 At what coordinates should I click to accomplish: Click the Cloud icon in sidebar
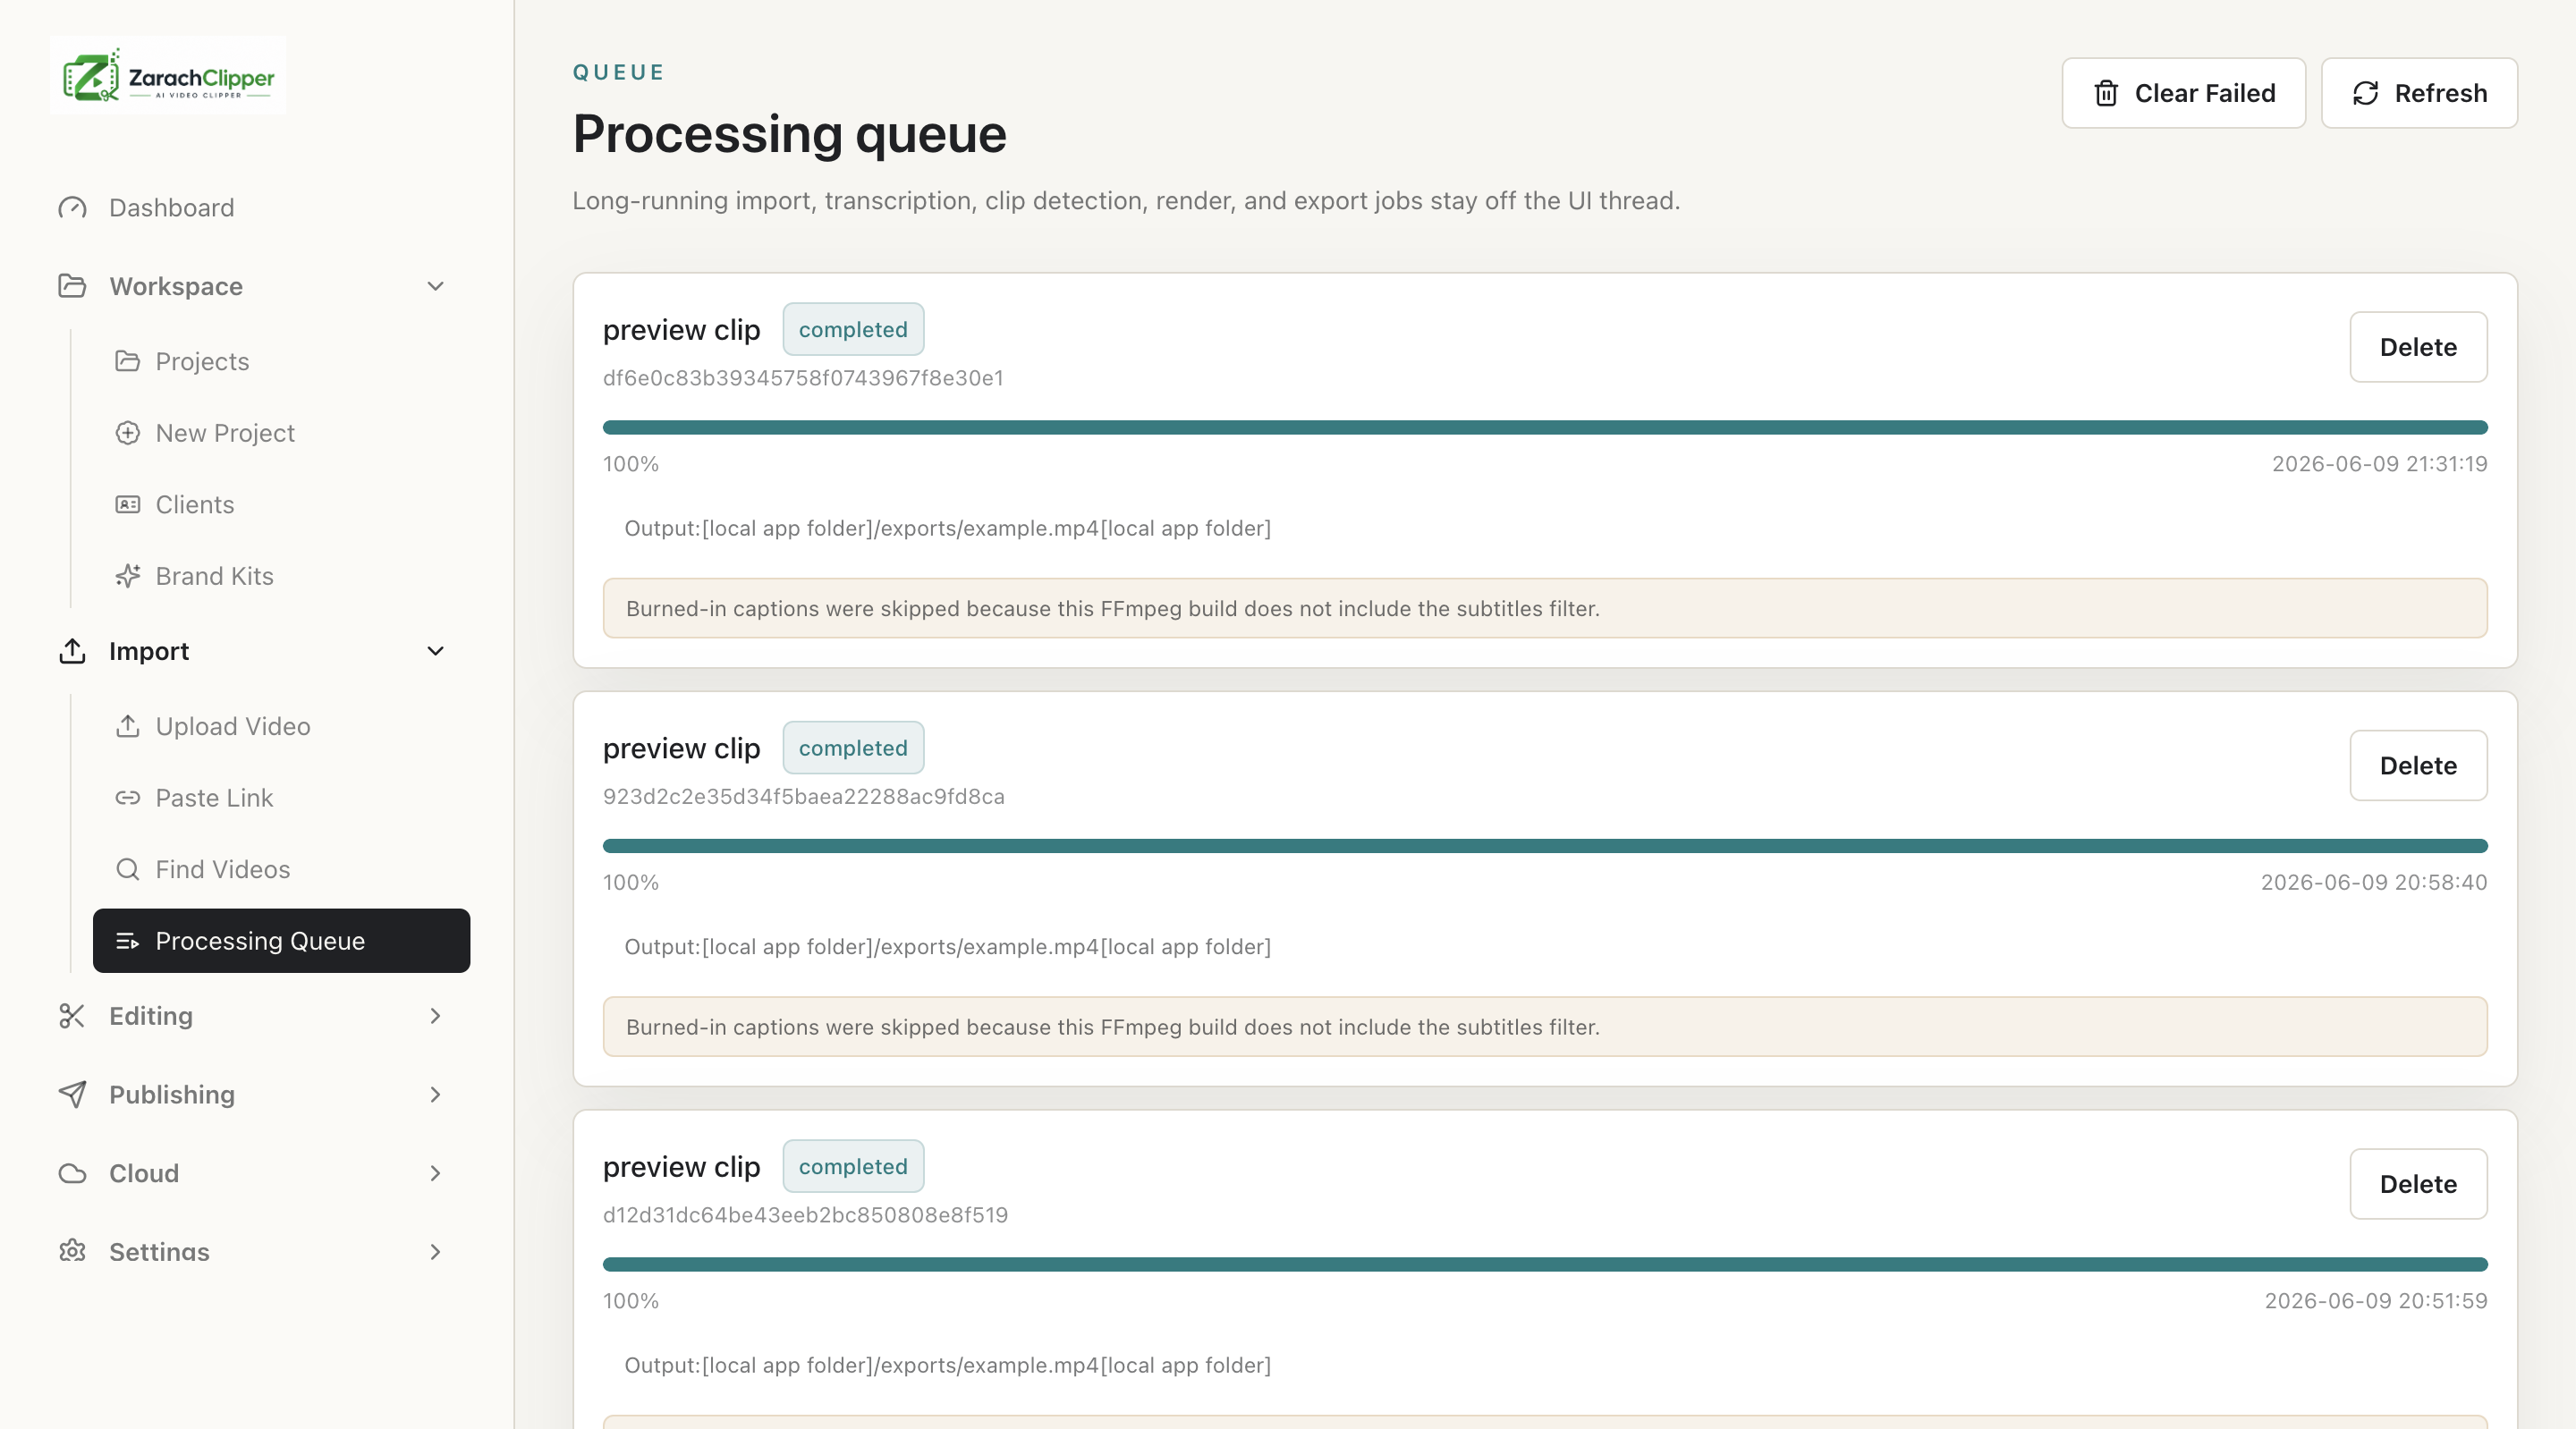[72, 1173]
